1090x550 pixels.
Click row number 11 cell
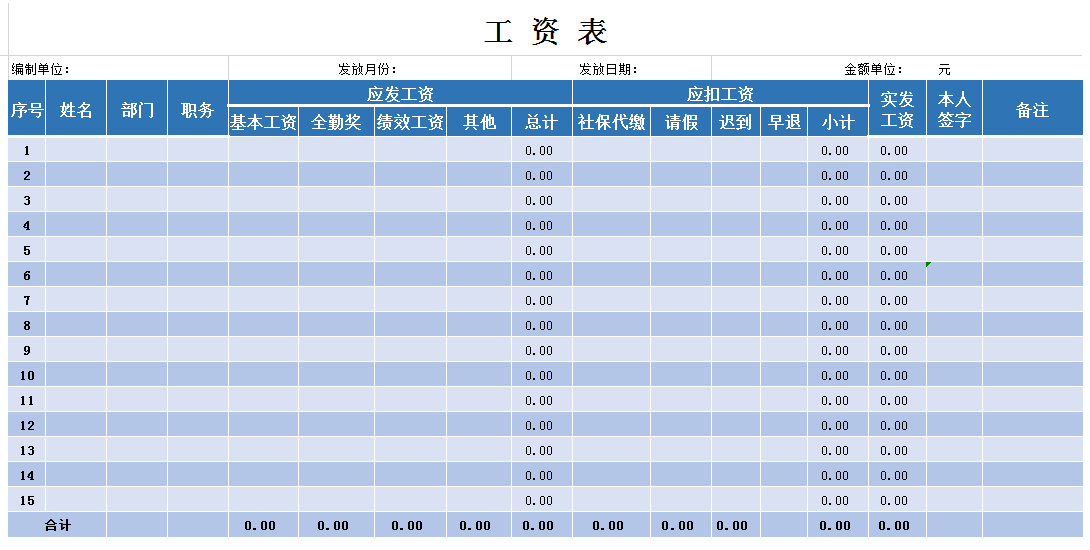coord(26,401)
